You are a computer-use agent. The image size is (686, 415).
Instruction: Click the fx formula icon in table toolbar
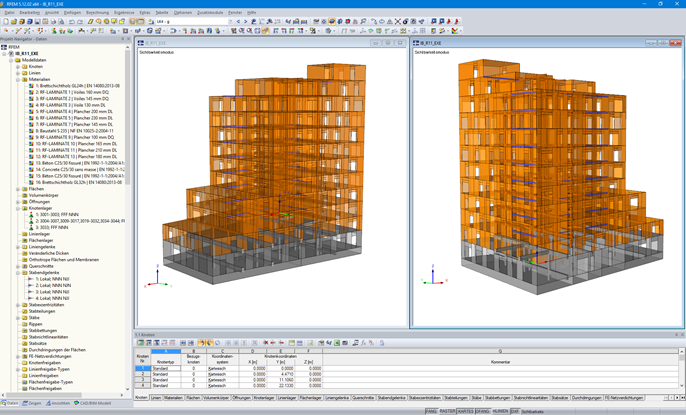point(363,343)
